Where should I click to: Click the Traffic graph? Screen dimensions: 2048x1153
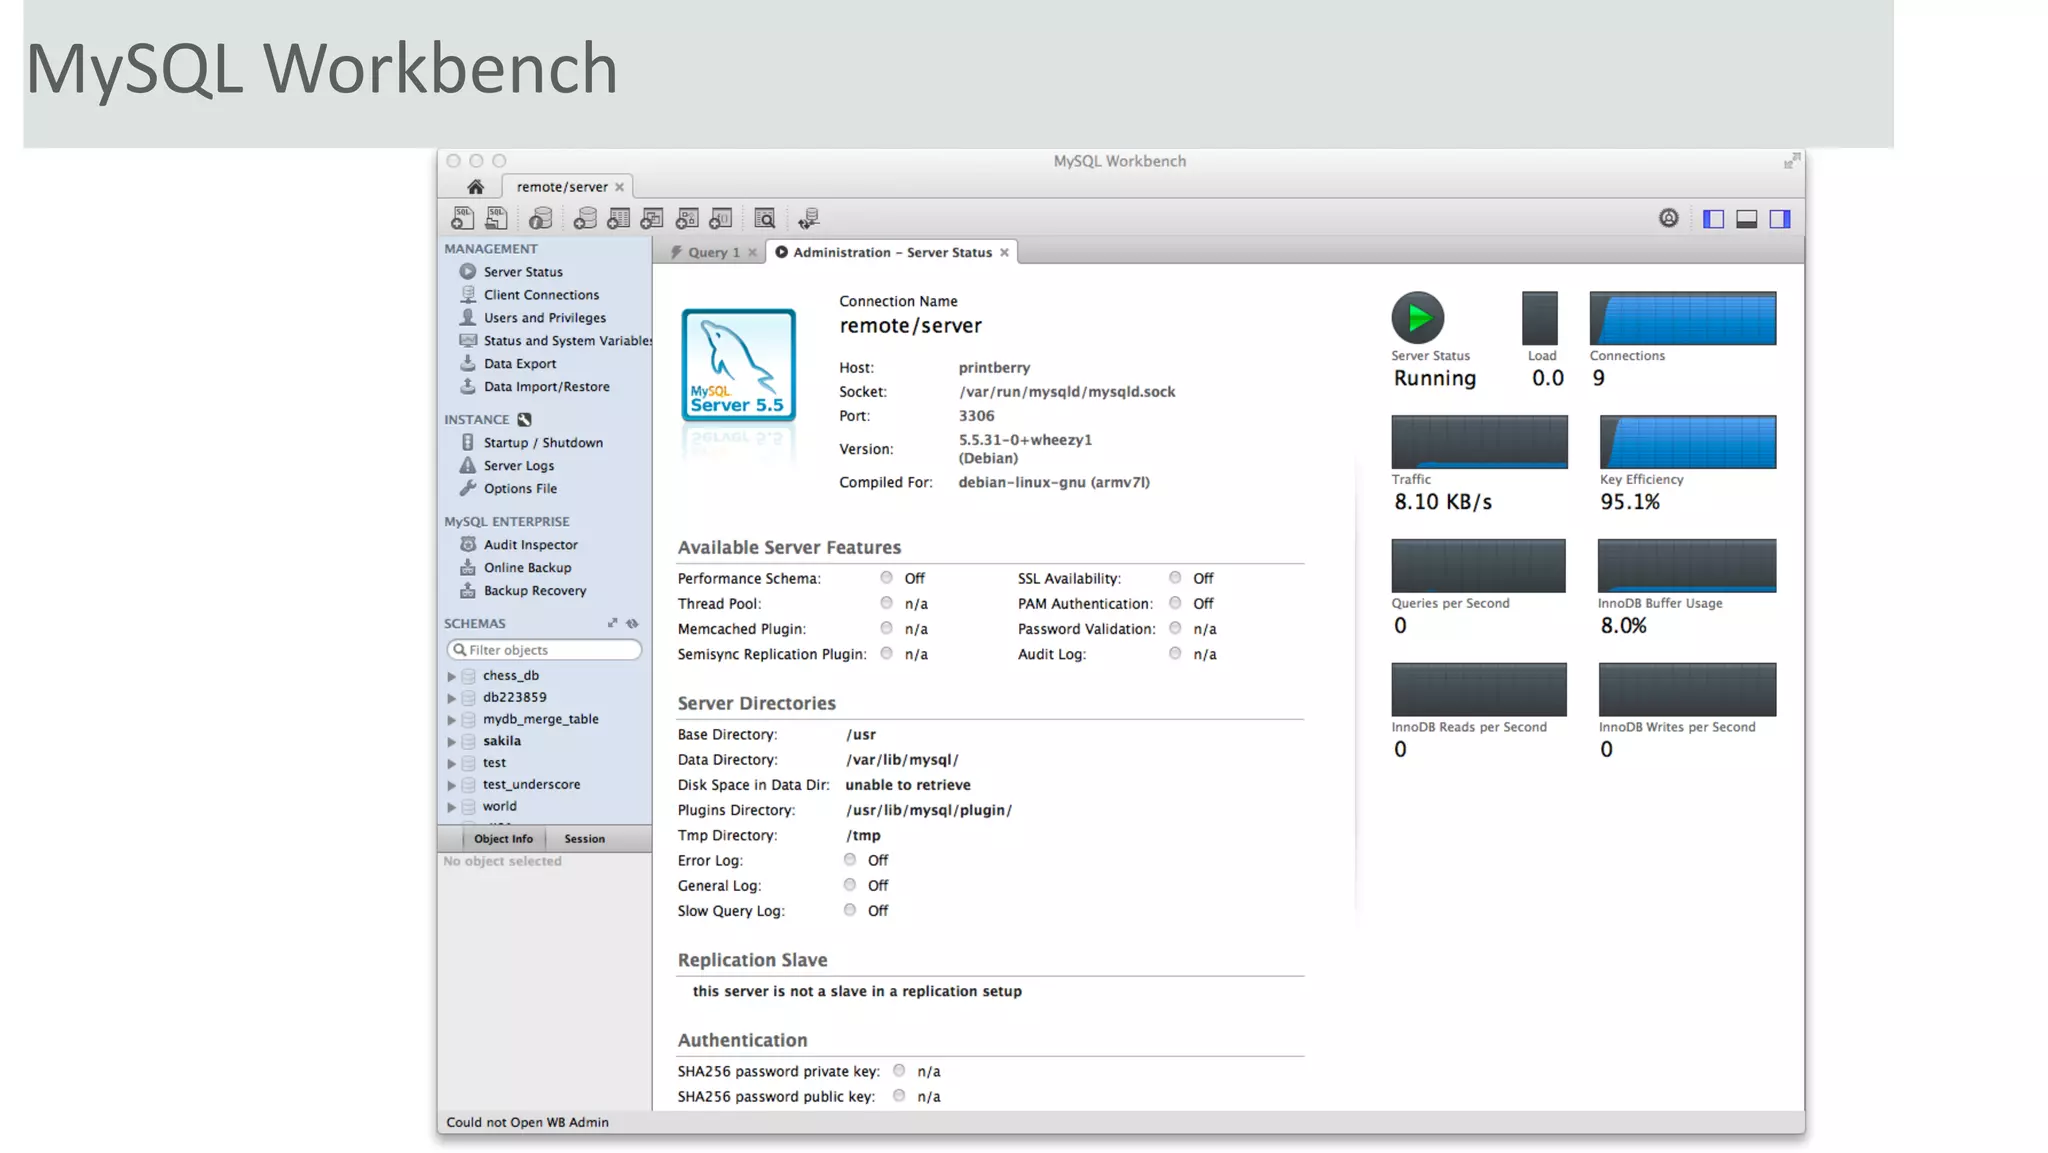pyautogui.click(x=1479, y=442)
